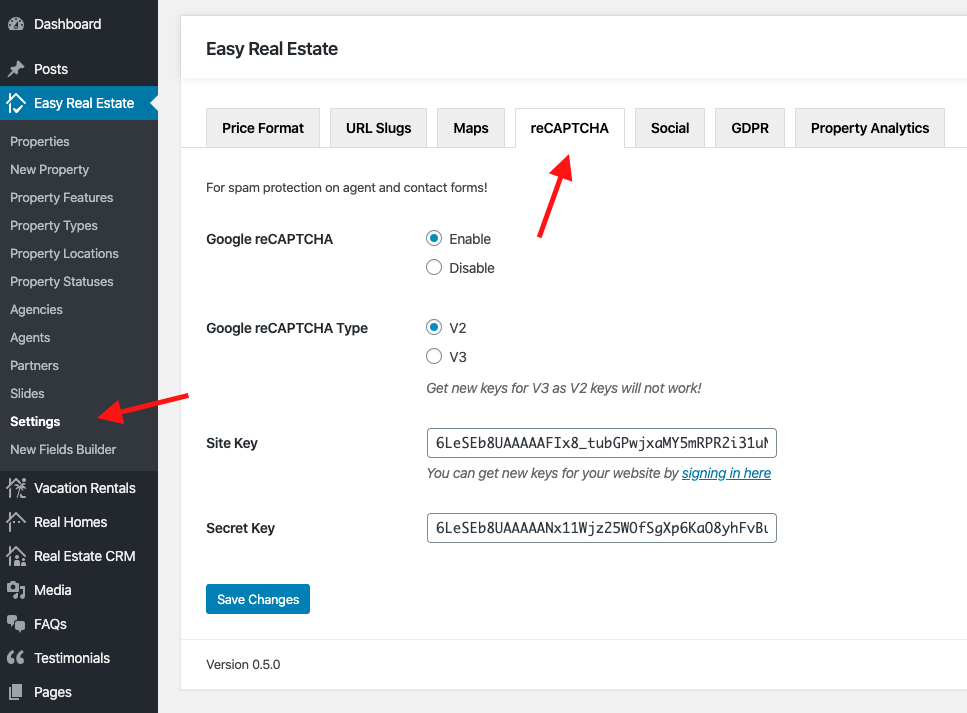The height and width of the screenshot is (713, 967).
Task: Click the Posts pushpin icon
Action: pyautogui.click(x=16, y=68)
